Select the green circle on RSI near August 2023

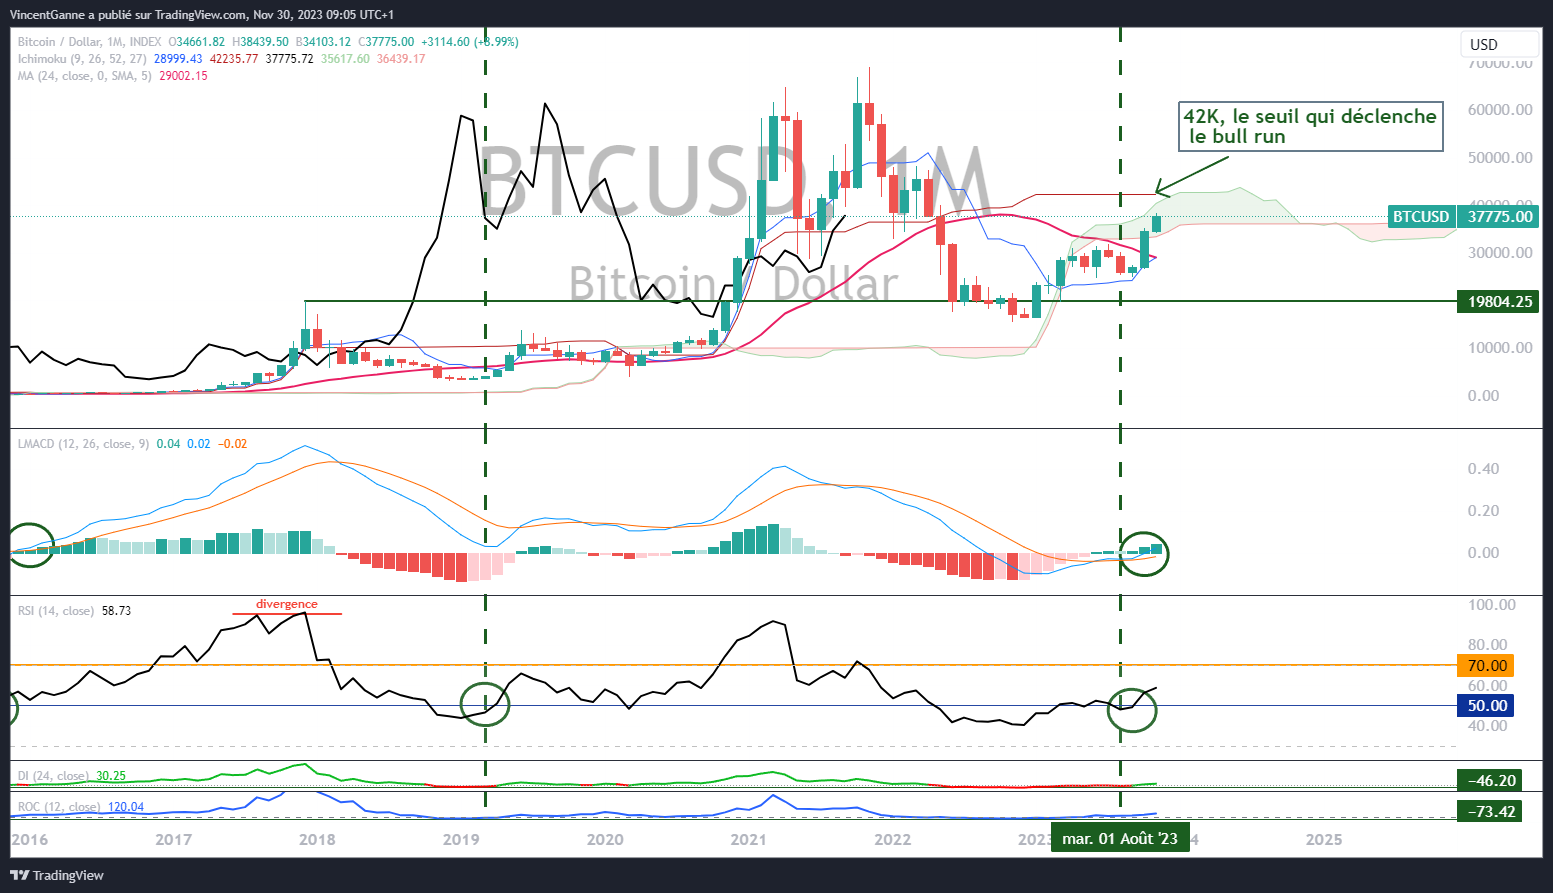tap(1133, 710)
